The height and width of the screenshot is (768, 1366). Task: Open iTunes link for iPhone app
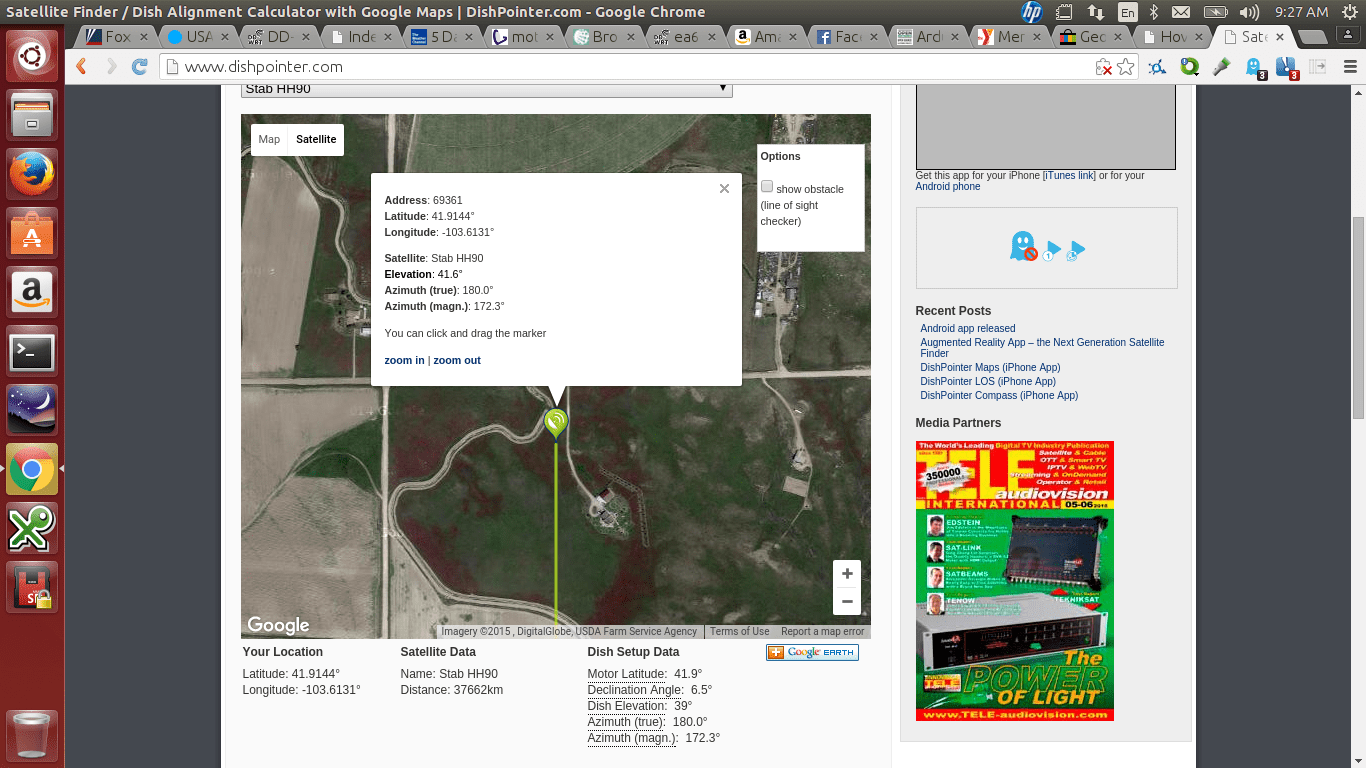[x=1069, y=175]
